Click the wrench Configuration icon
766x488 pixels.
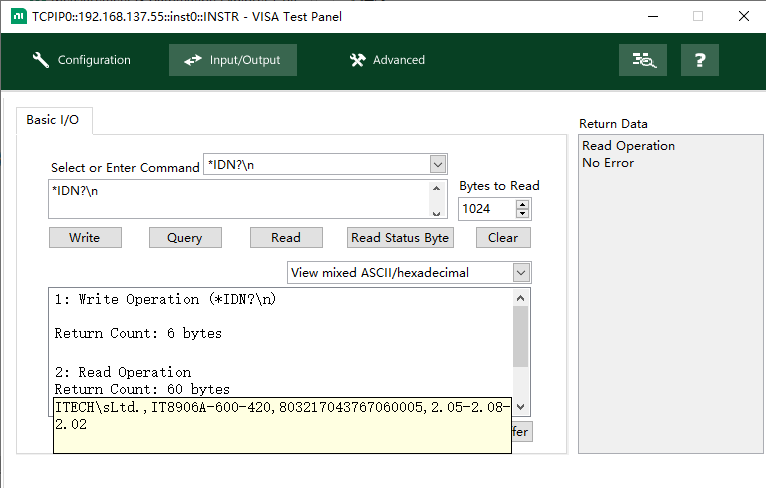pyautogui.click(x=41, y=60)
